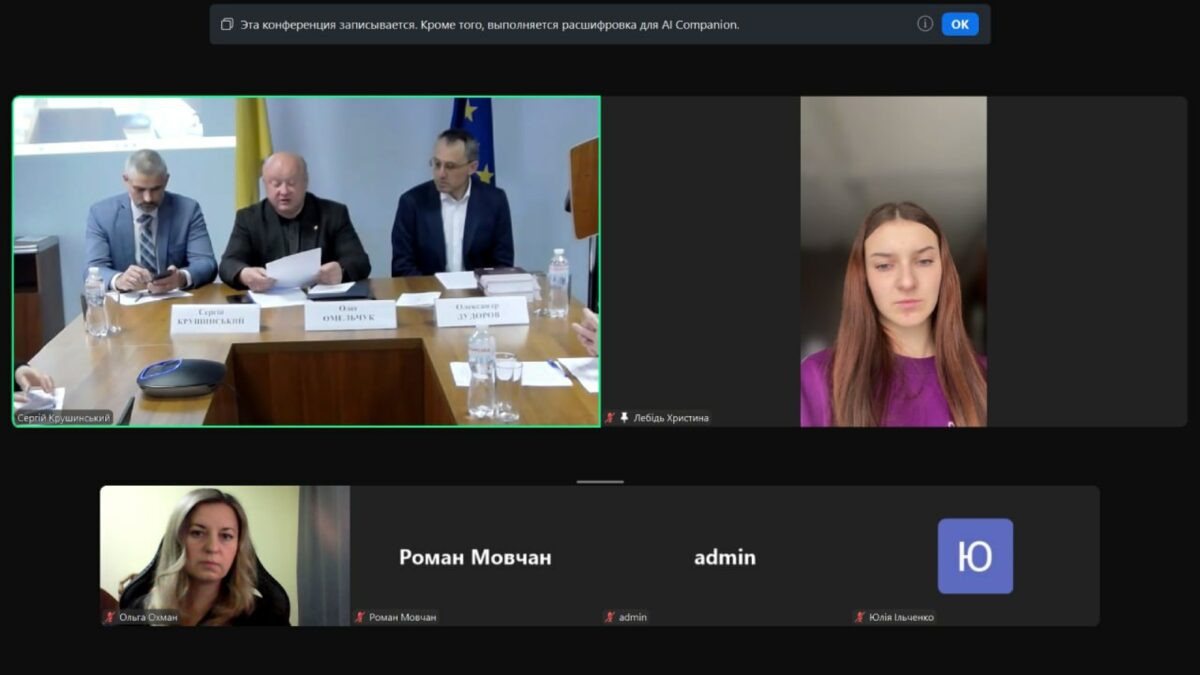
Task: Click the Сергій Крушинський name label
Action: pyautogui.click(x=64, y=418)
